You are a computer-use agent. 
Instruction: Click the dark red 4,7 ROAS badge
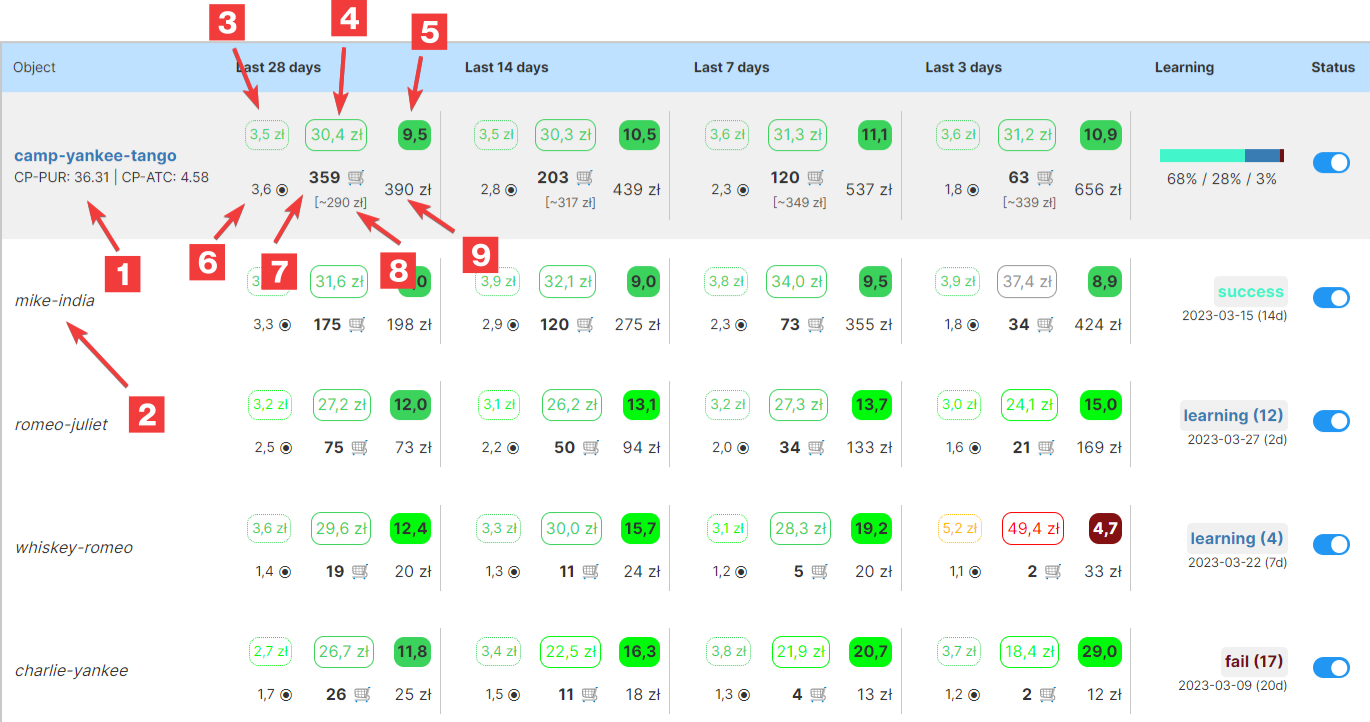[1105, 529]
